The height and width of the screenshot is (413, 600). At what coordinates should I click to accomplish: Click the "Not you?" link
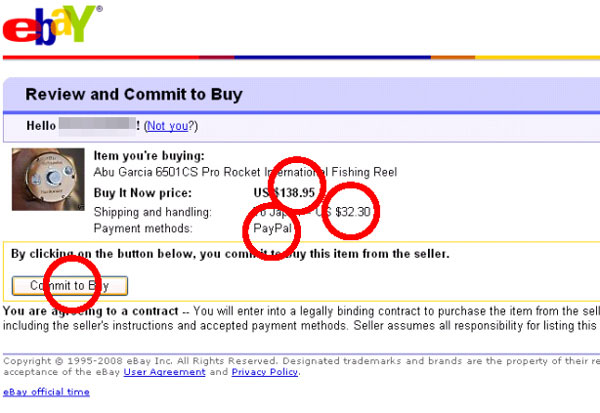171,126
